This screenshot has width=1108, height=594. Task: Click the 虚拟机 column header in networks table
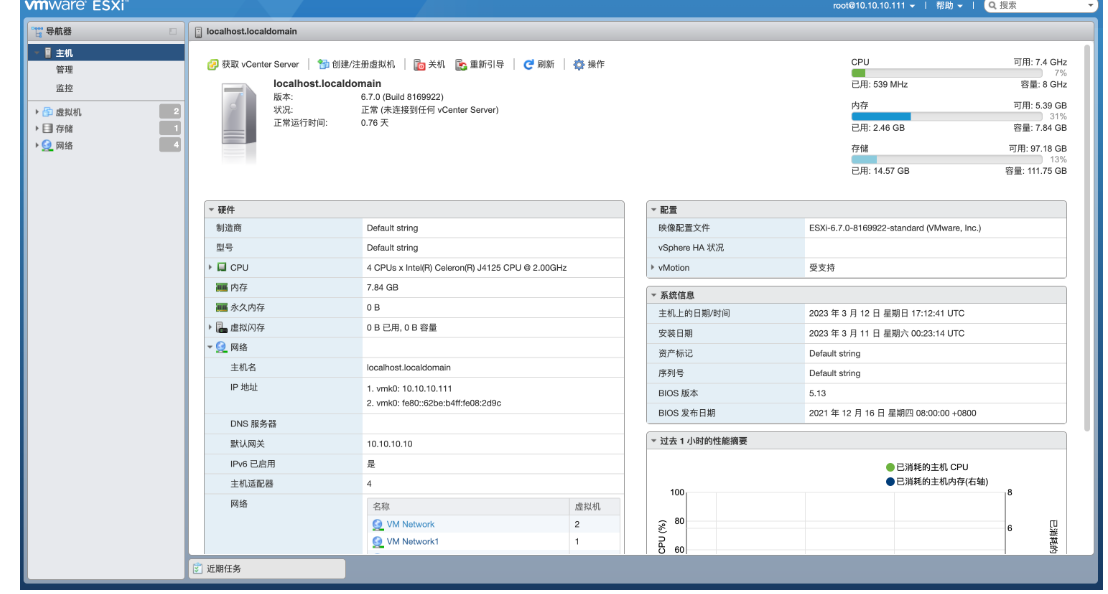pos(595,506)
